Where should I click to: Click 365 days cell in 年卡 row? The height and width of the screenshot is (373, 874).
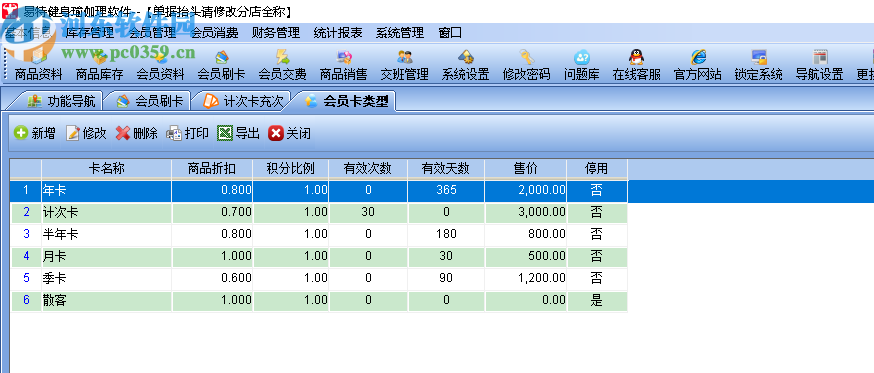point(446,190)
